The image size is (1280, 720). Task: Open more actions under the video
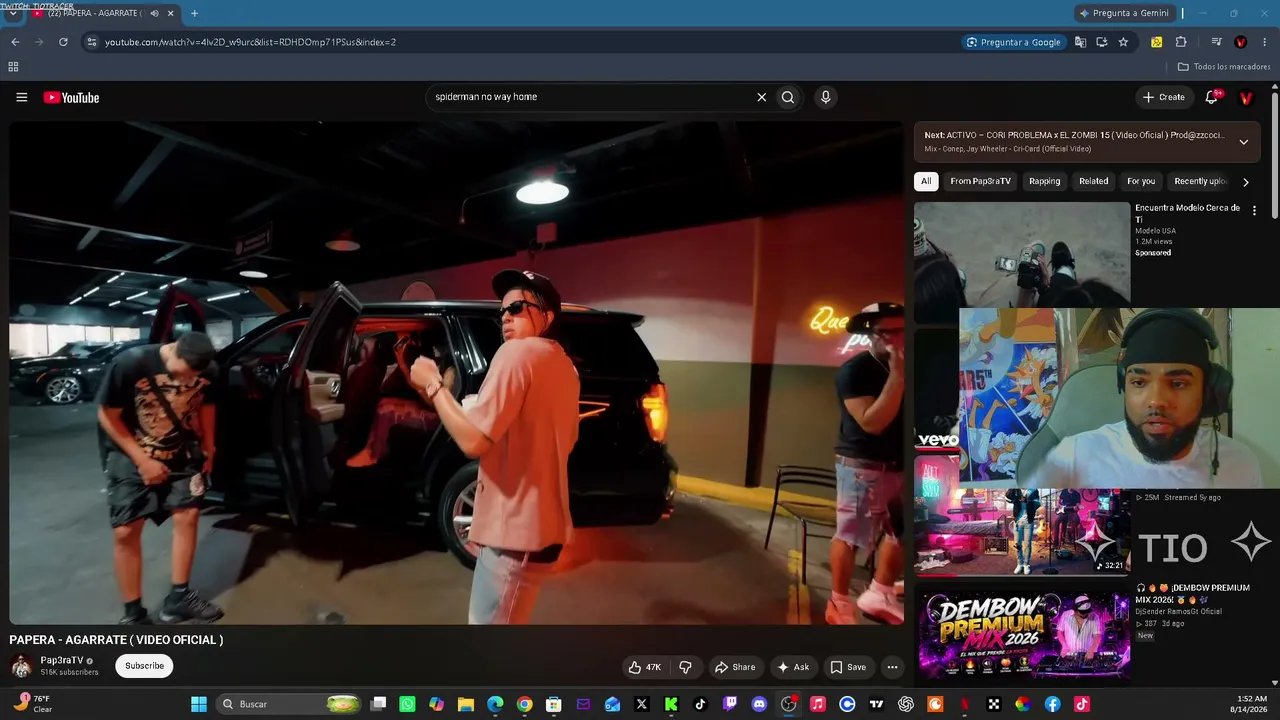tap(892, 667)
